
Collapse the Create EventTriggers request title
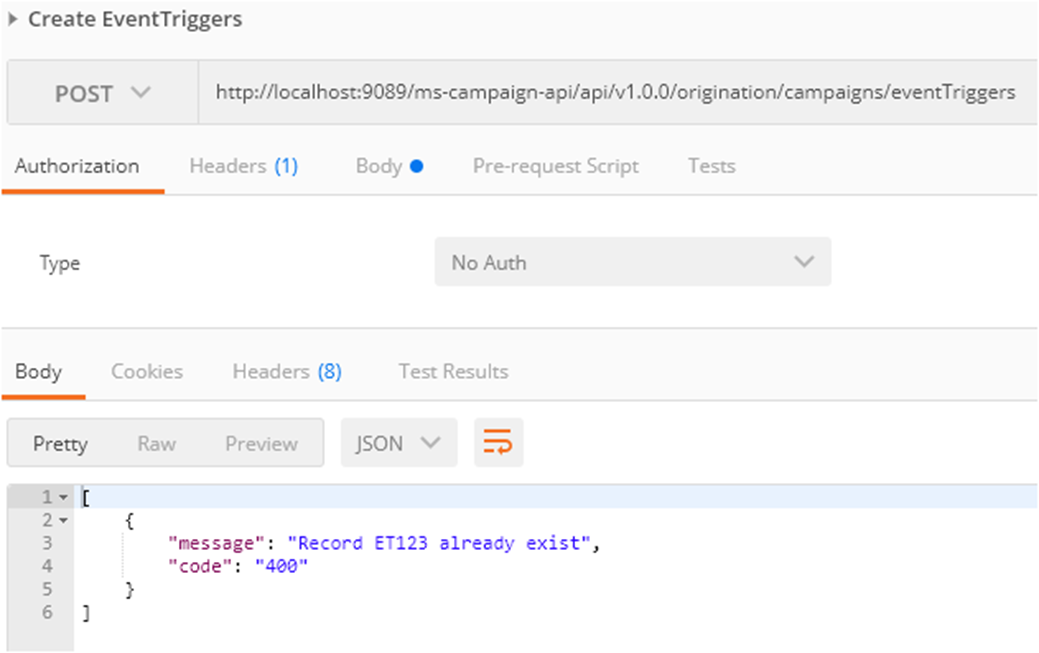(14, 20)
